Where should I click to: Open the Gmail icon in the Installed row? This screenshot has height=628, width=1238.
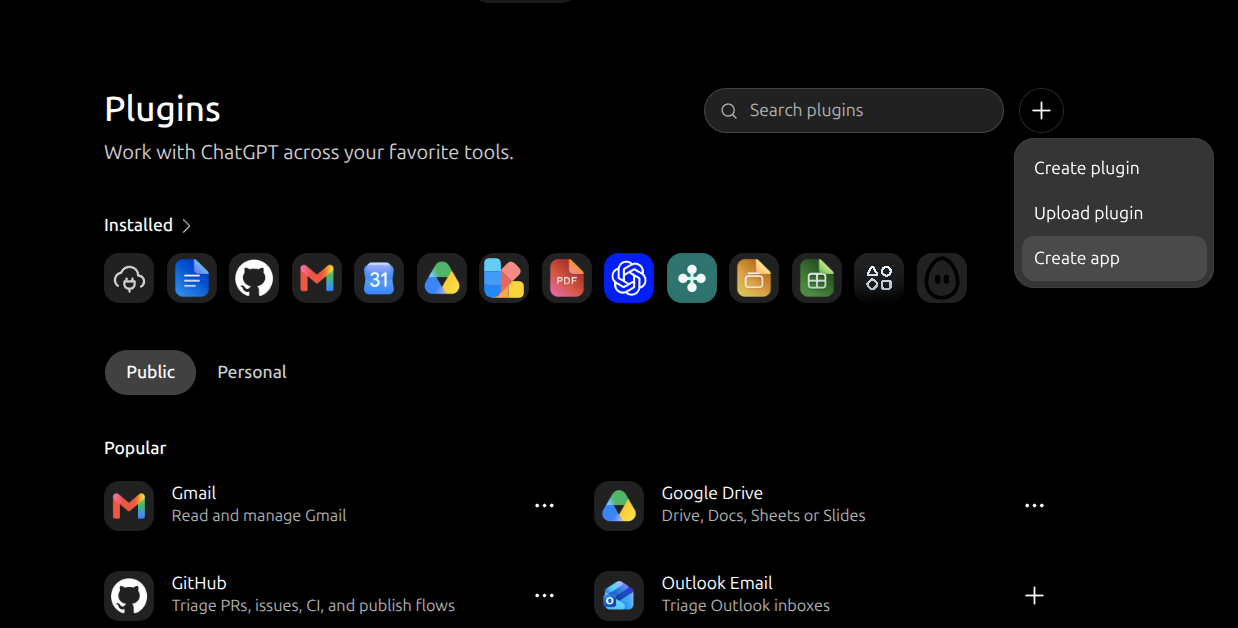(317, 278)
